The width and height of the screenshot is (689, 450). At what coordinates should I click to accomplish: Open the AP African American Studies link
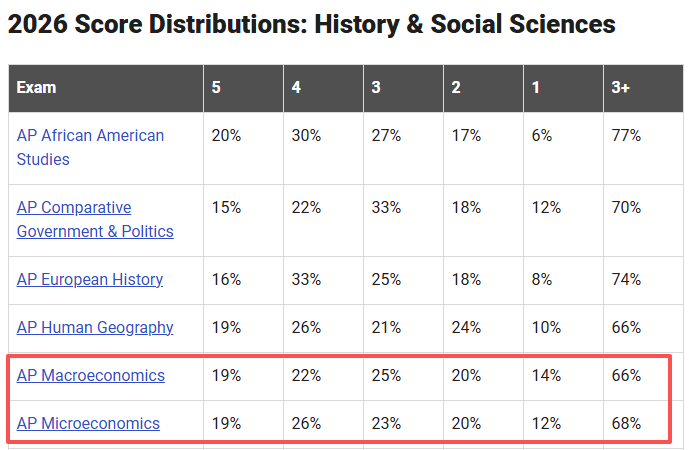coord(90,147)
